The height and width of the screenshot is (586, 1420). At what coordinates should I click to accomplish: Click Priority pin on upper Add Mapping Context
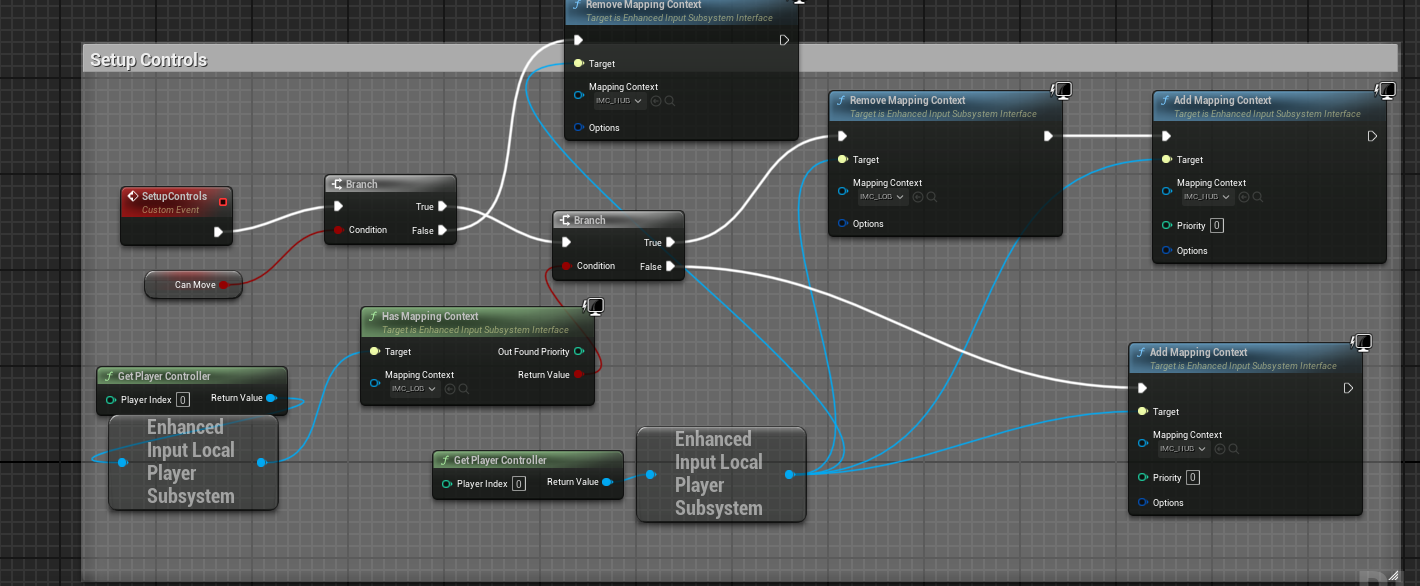pos(1166,225)
